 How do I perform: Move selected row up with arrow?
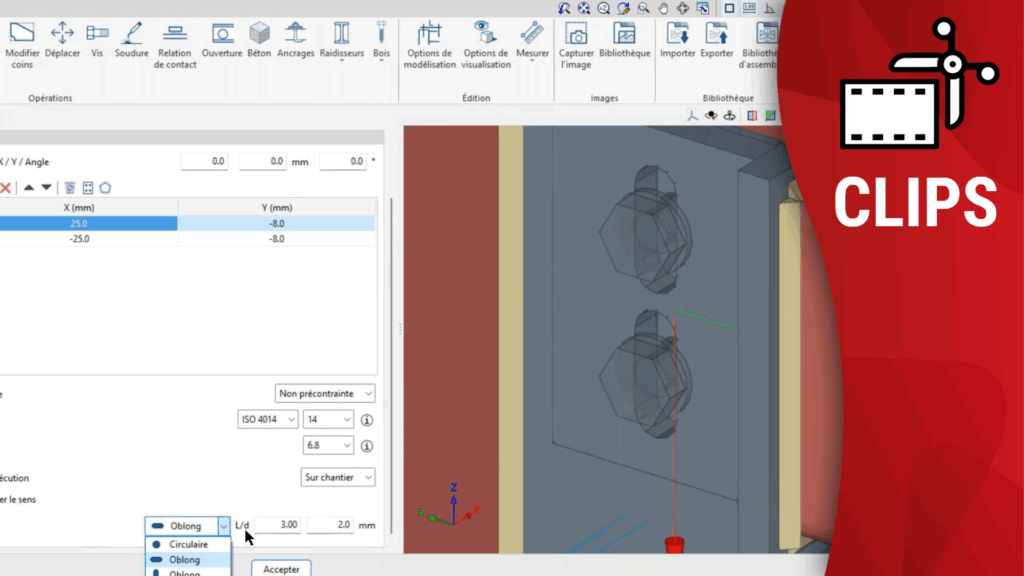click(29, 187)
